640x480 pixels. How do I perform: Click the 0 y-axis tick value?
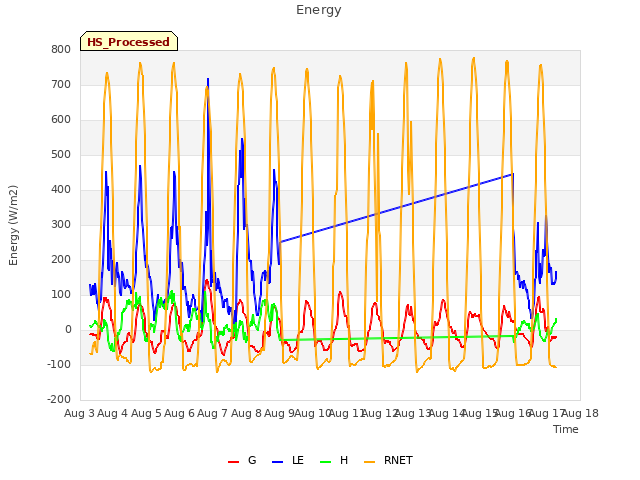pyautogui.click(x=68, y=329)
